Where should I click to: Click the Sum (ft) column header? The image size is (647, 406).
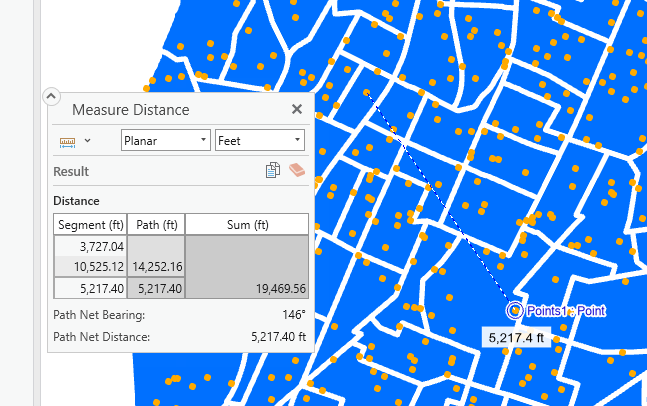click(x=247, y=224)
